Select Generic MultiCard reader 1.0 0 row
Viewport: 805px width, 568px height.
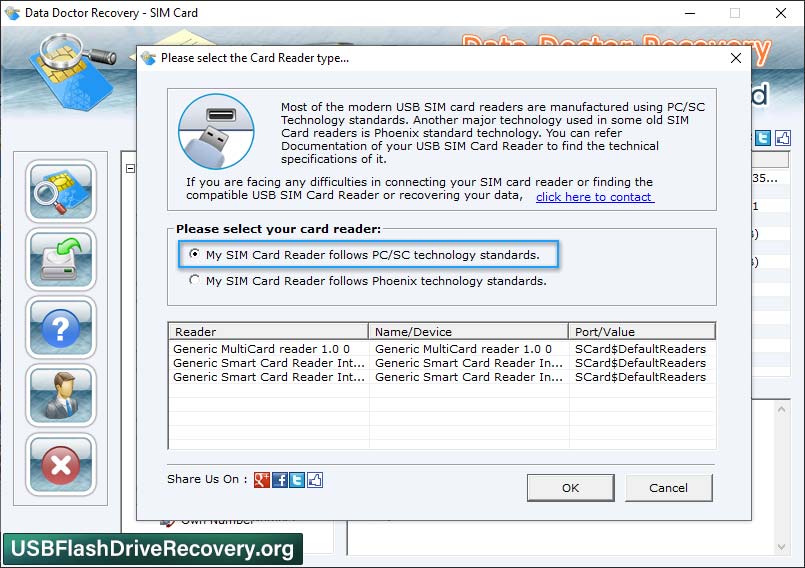point(442,349)
